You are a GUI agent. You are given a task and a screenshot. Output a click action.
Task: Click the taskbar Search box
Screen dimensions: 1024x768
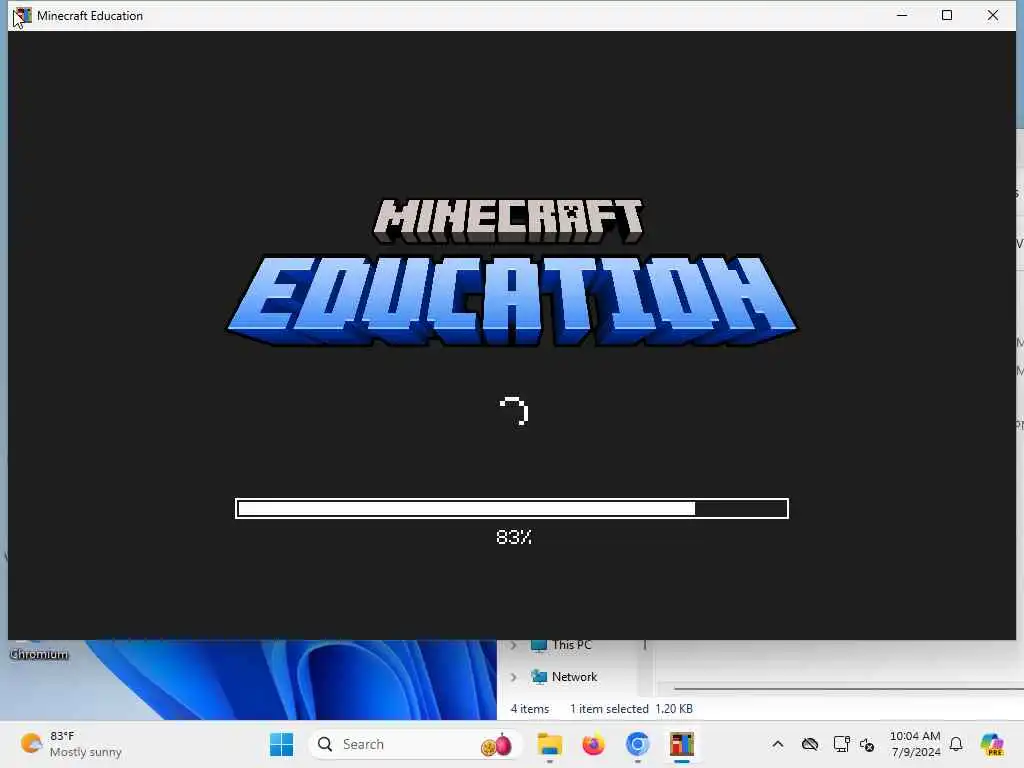click(414, 744)
